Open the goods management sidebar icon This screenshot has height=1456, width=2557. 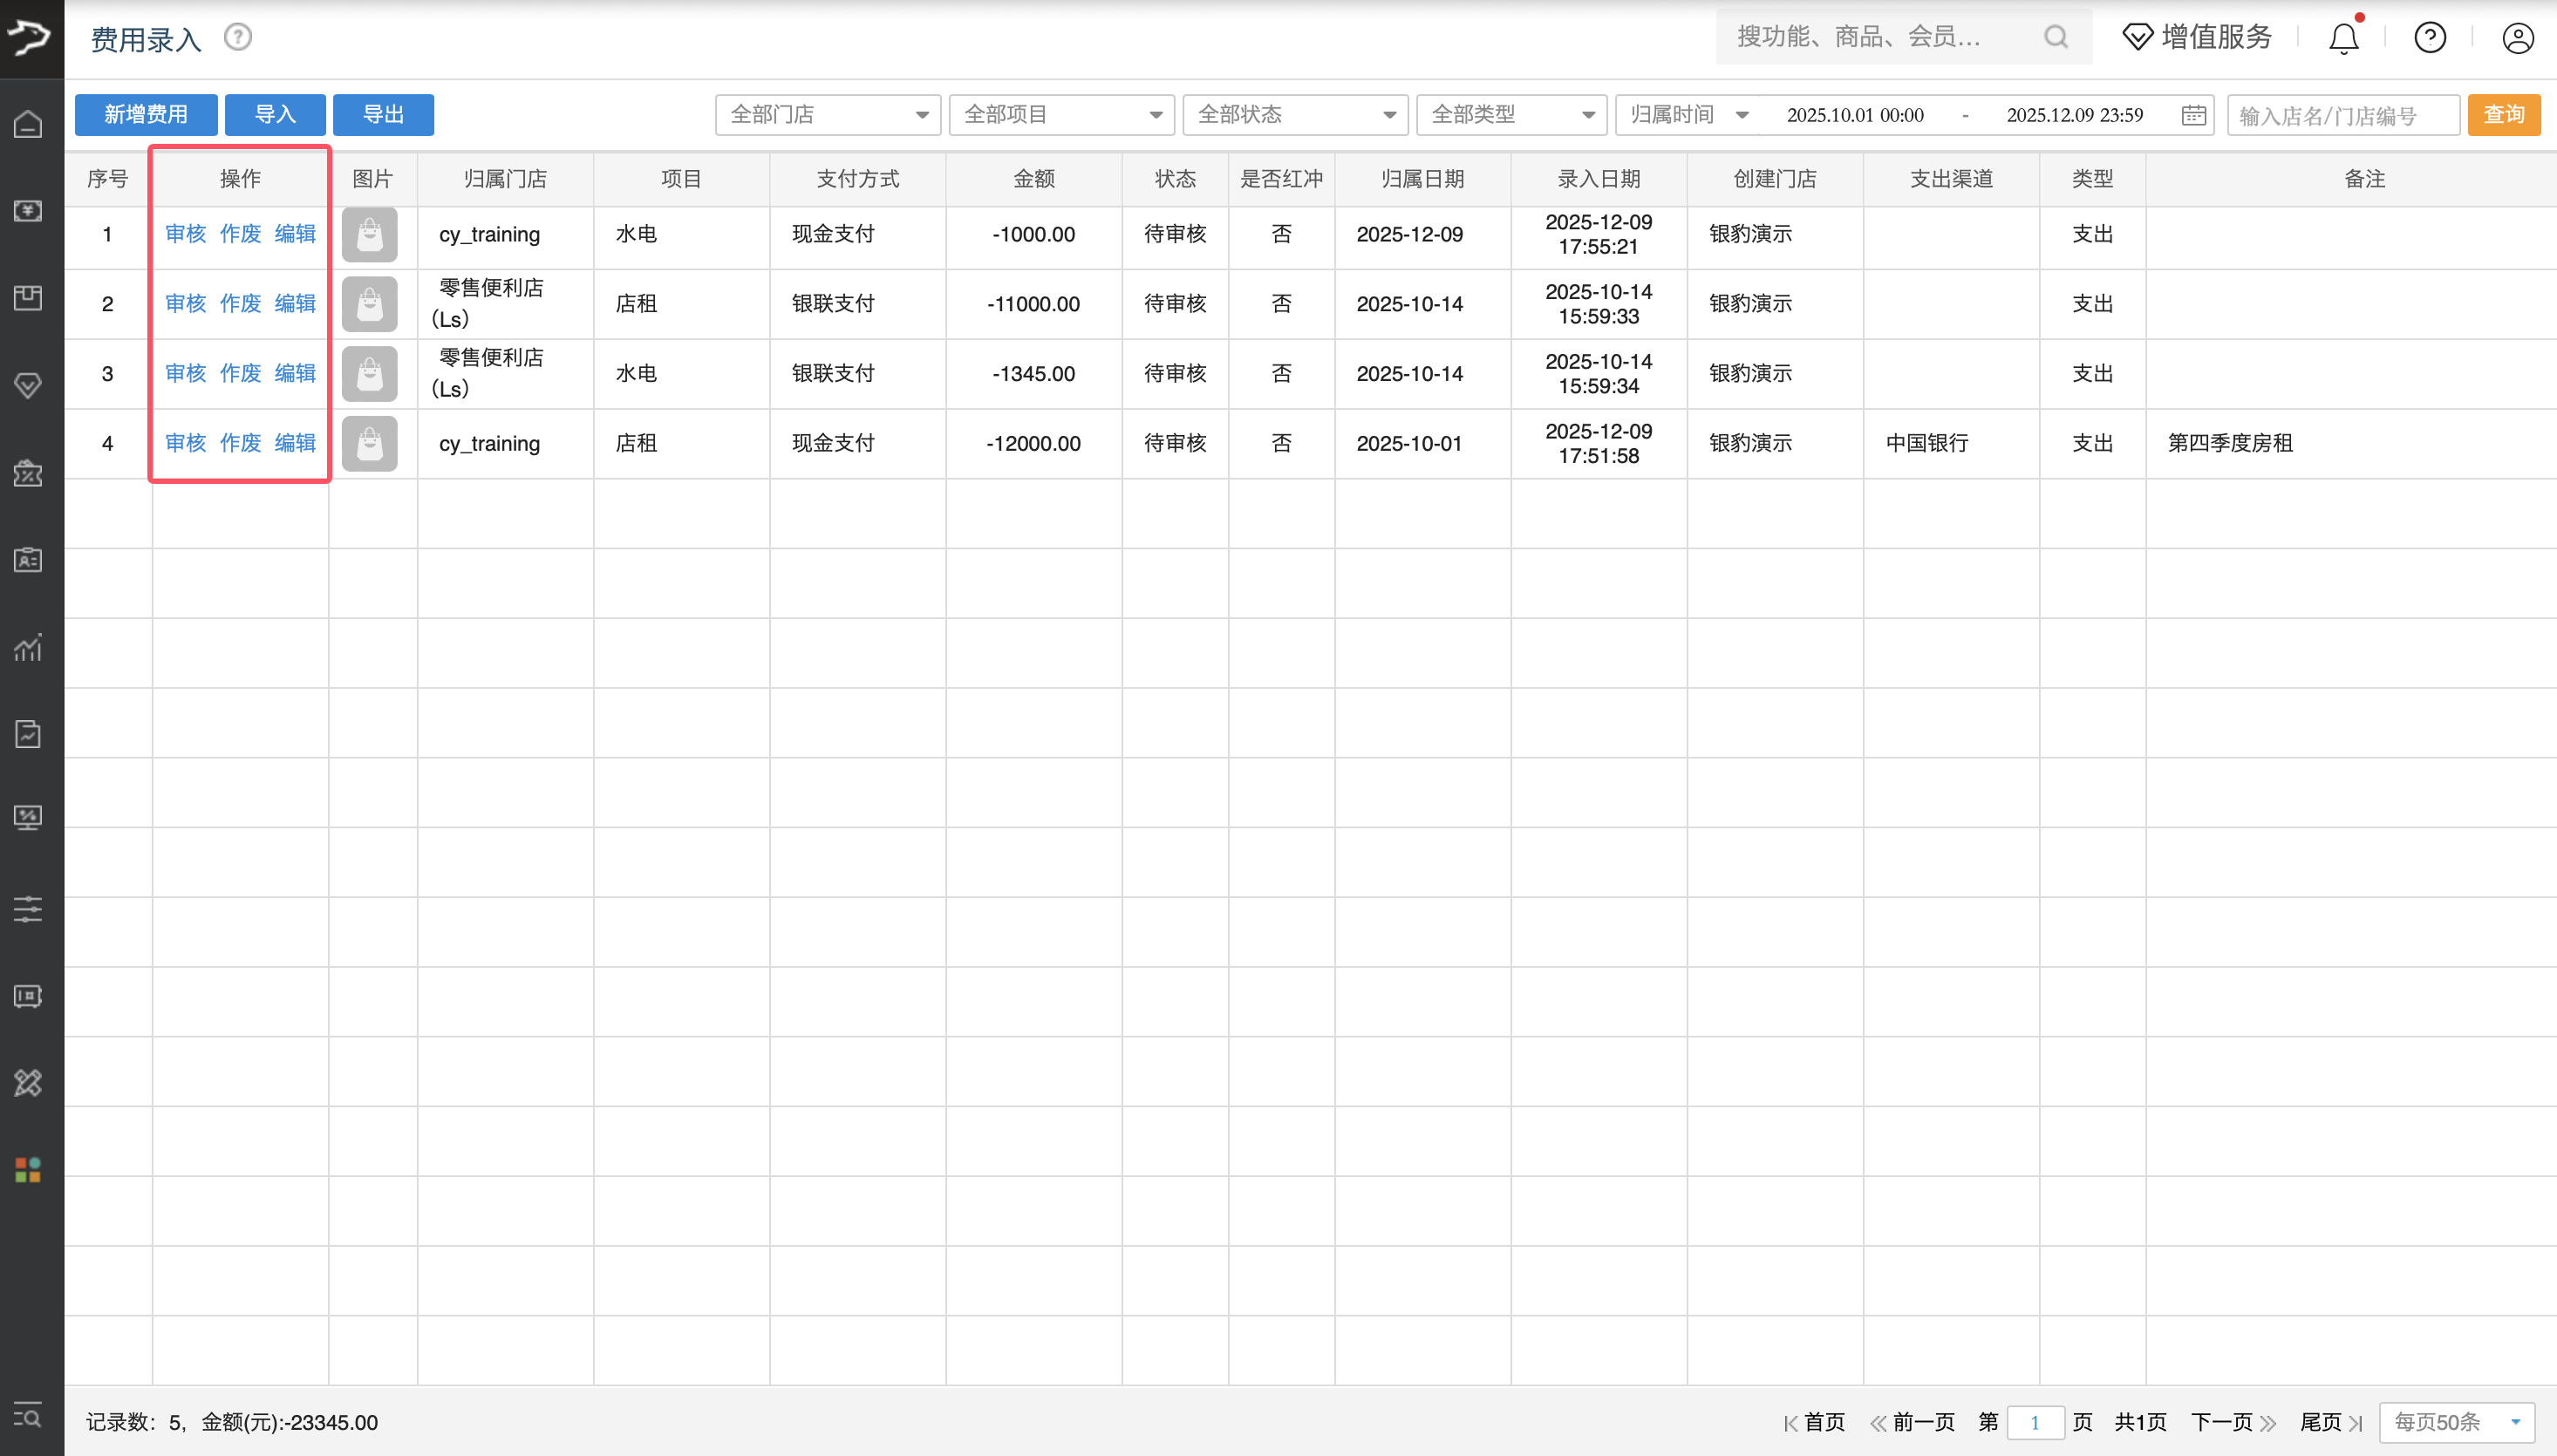click(28, 297)
